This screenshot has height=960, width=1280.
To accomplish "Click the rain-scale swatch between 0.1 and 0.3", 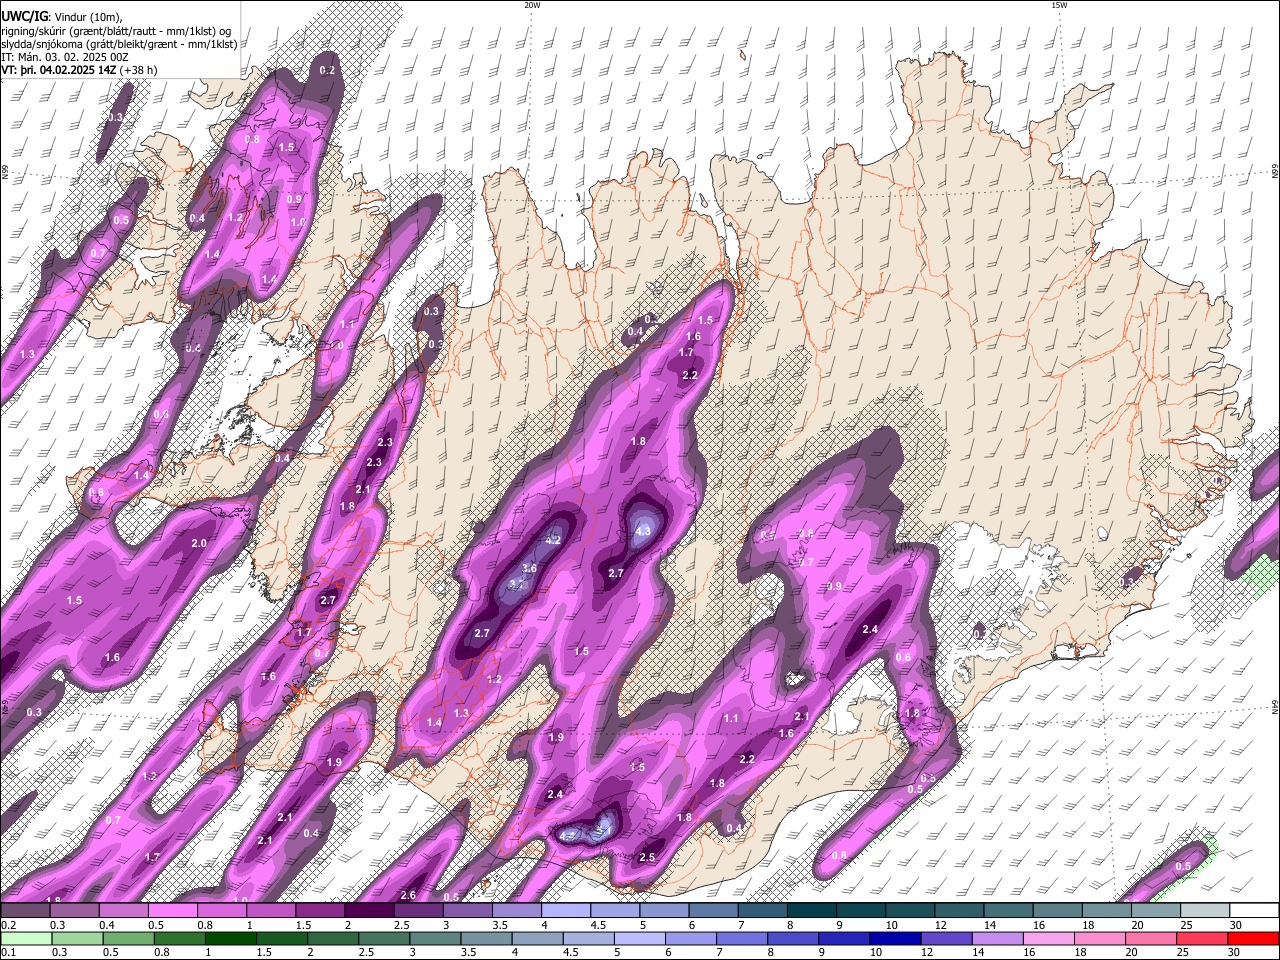I will pyautogui.click(x=25, y=939).
